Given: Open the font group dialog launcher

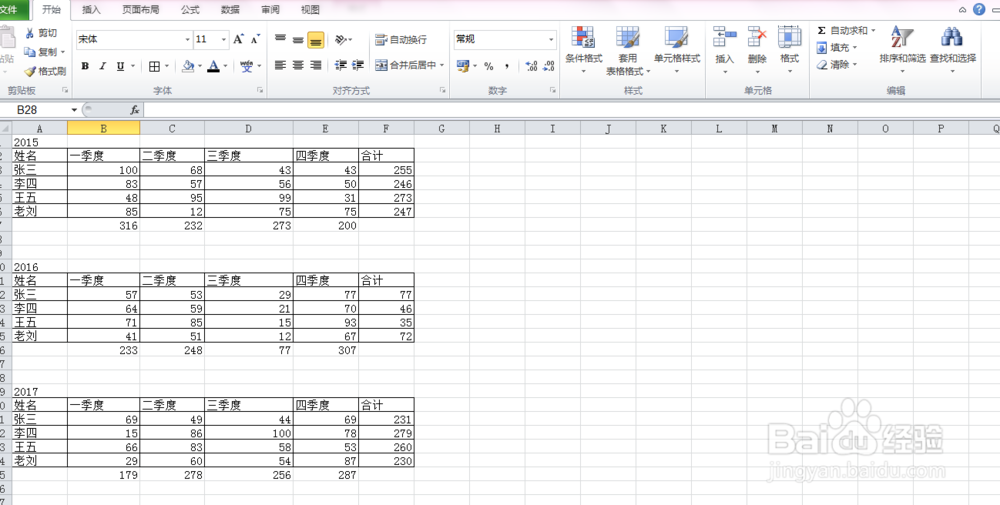Looking at the screenshot, I should point(260,91).
